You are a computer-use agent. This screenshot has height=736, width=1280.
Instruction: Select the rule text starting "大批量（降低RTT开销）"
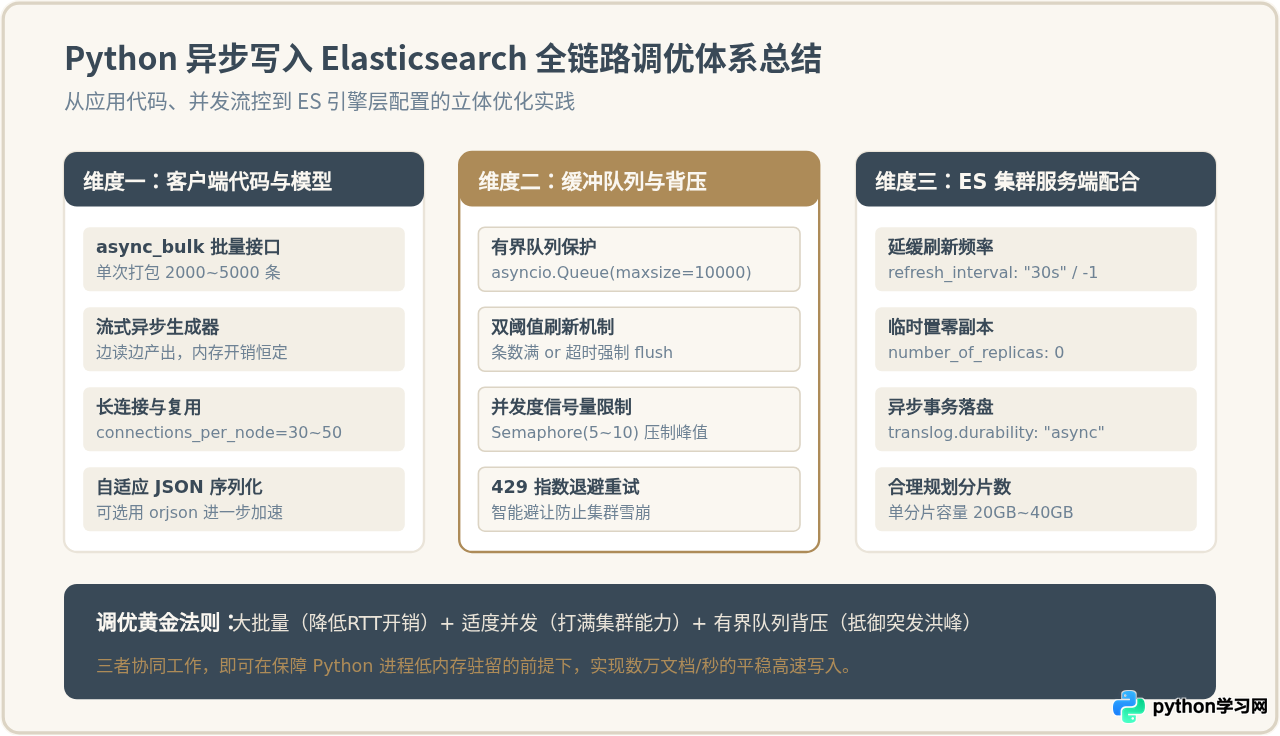[x=603, y=623]
